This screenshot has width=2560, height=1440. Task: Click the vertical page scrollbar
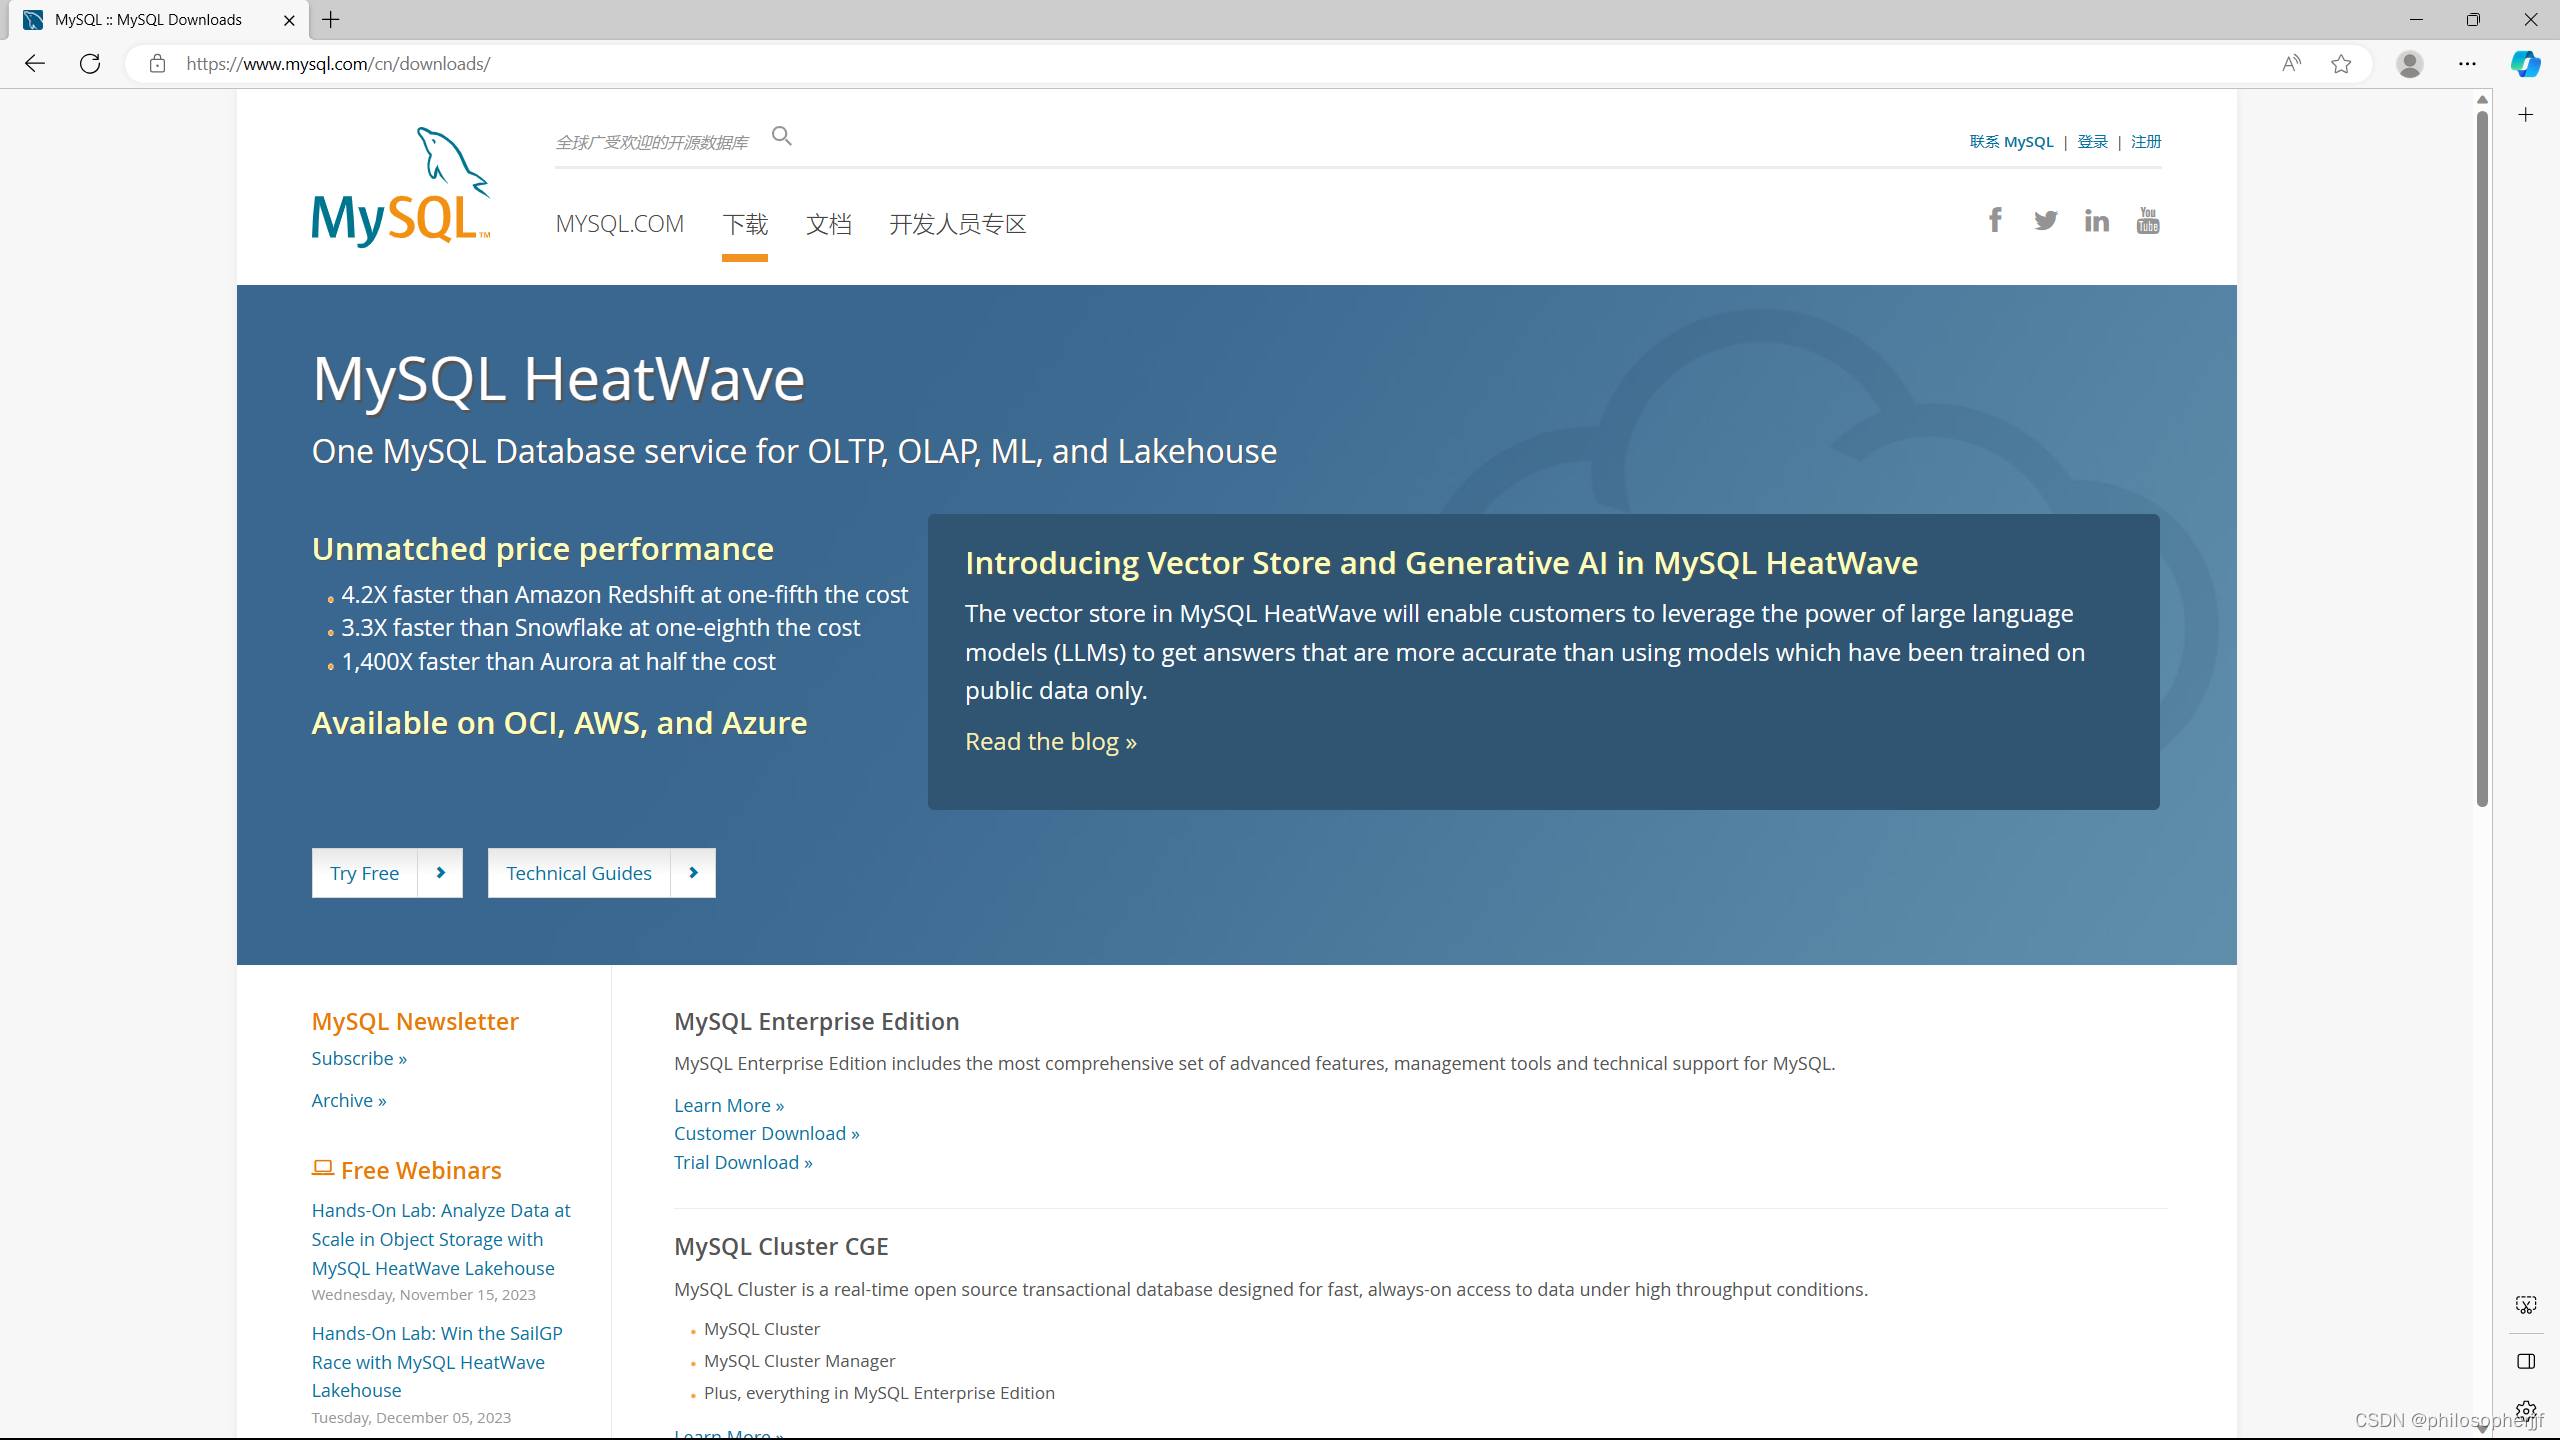click(2482, 460)
